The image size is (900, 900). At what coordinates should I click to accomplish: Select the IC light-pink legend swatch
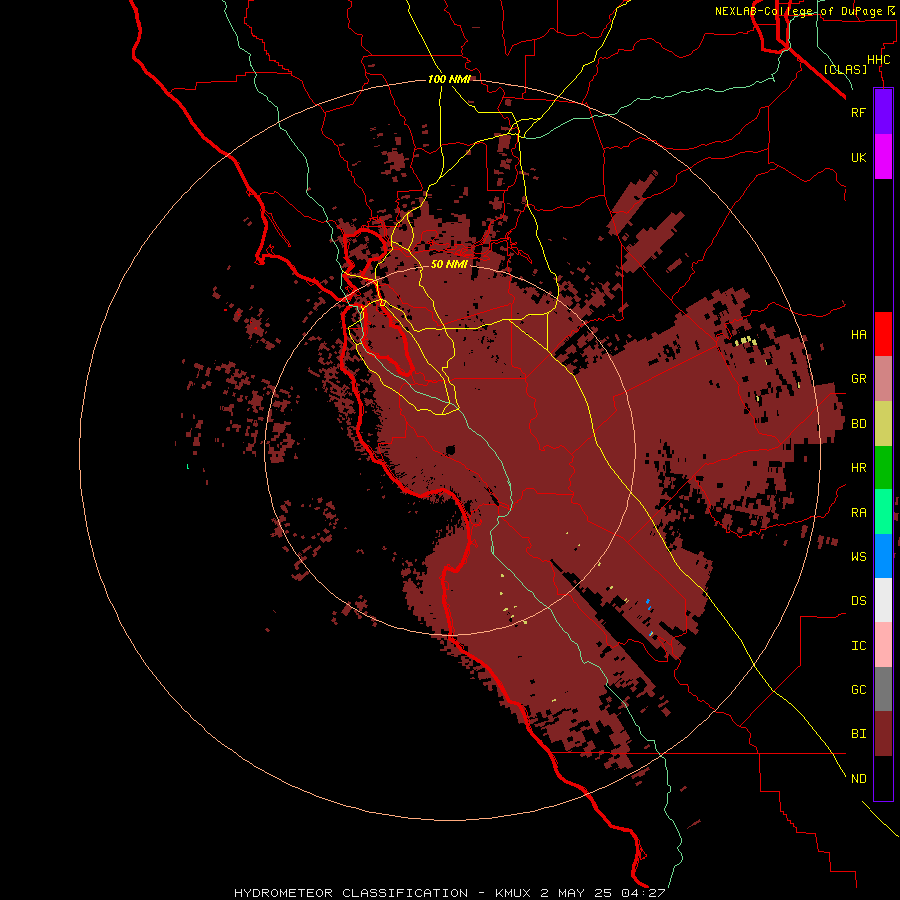[x=883, y=645]
